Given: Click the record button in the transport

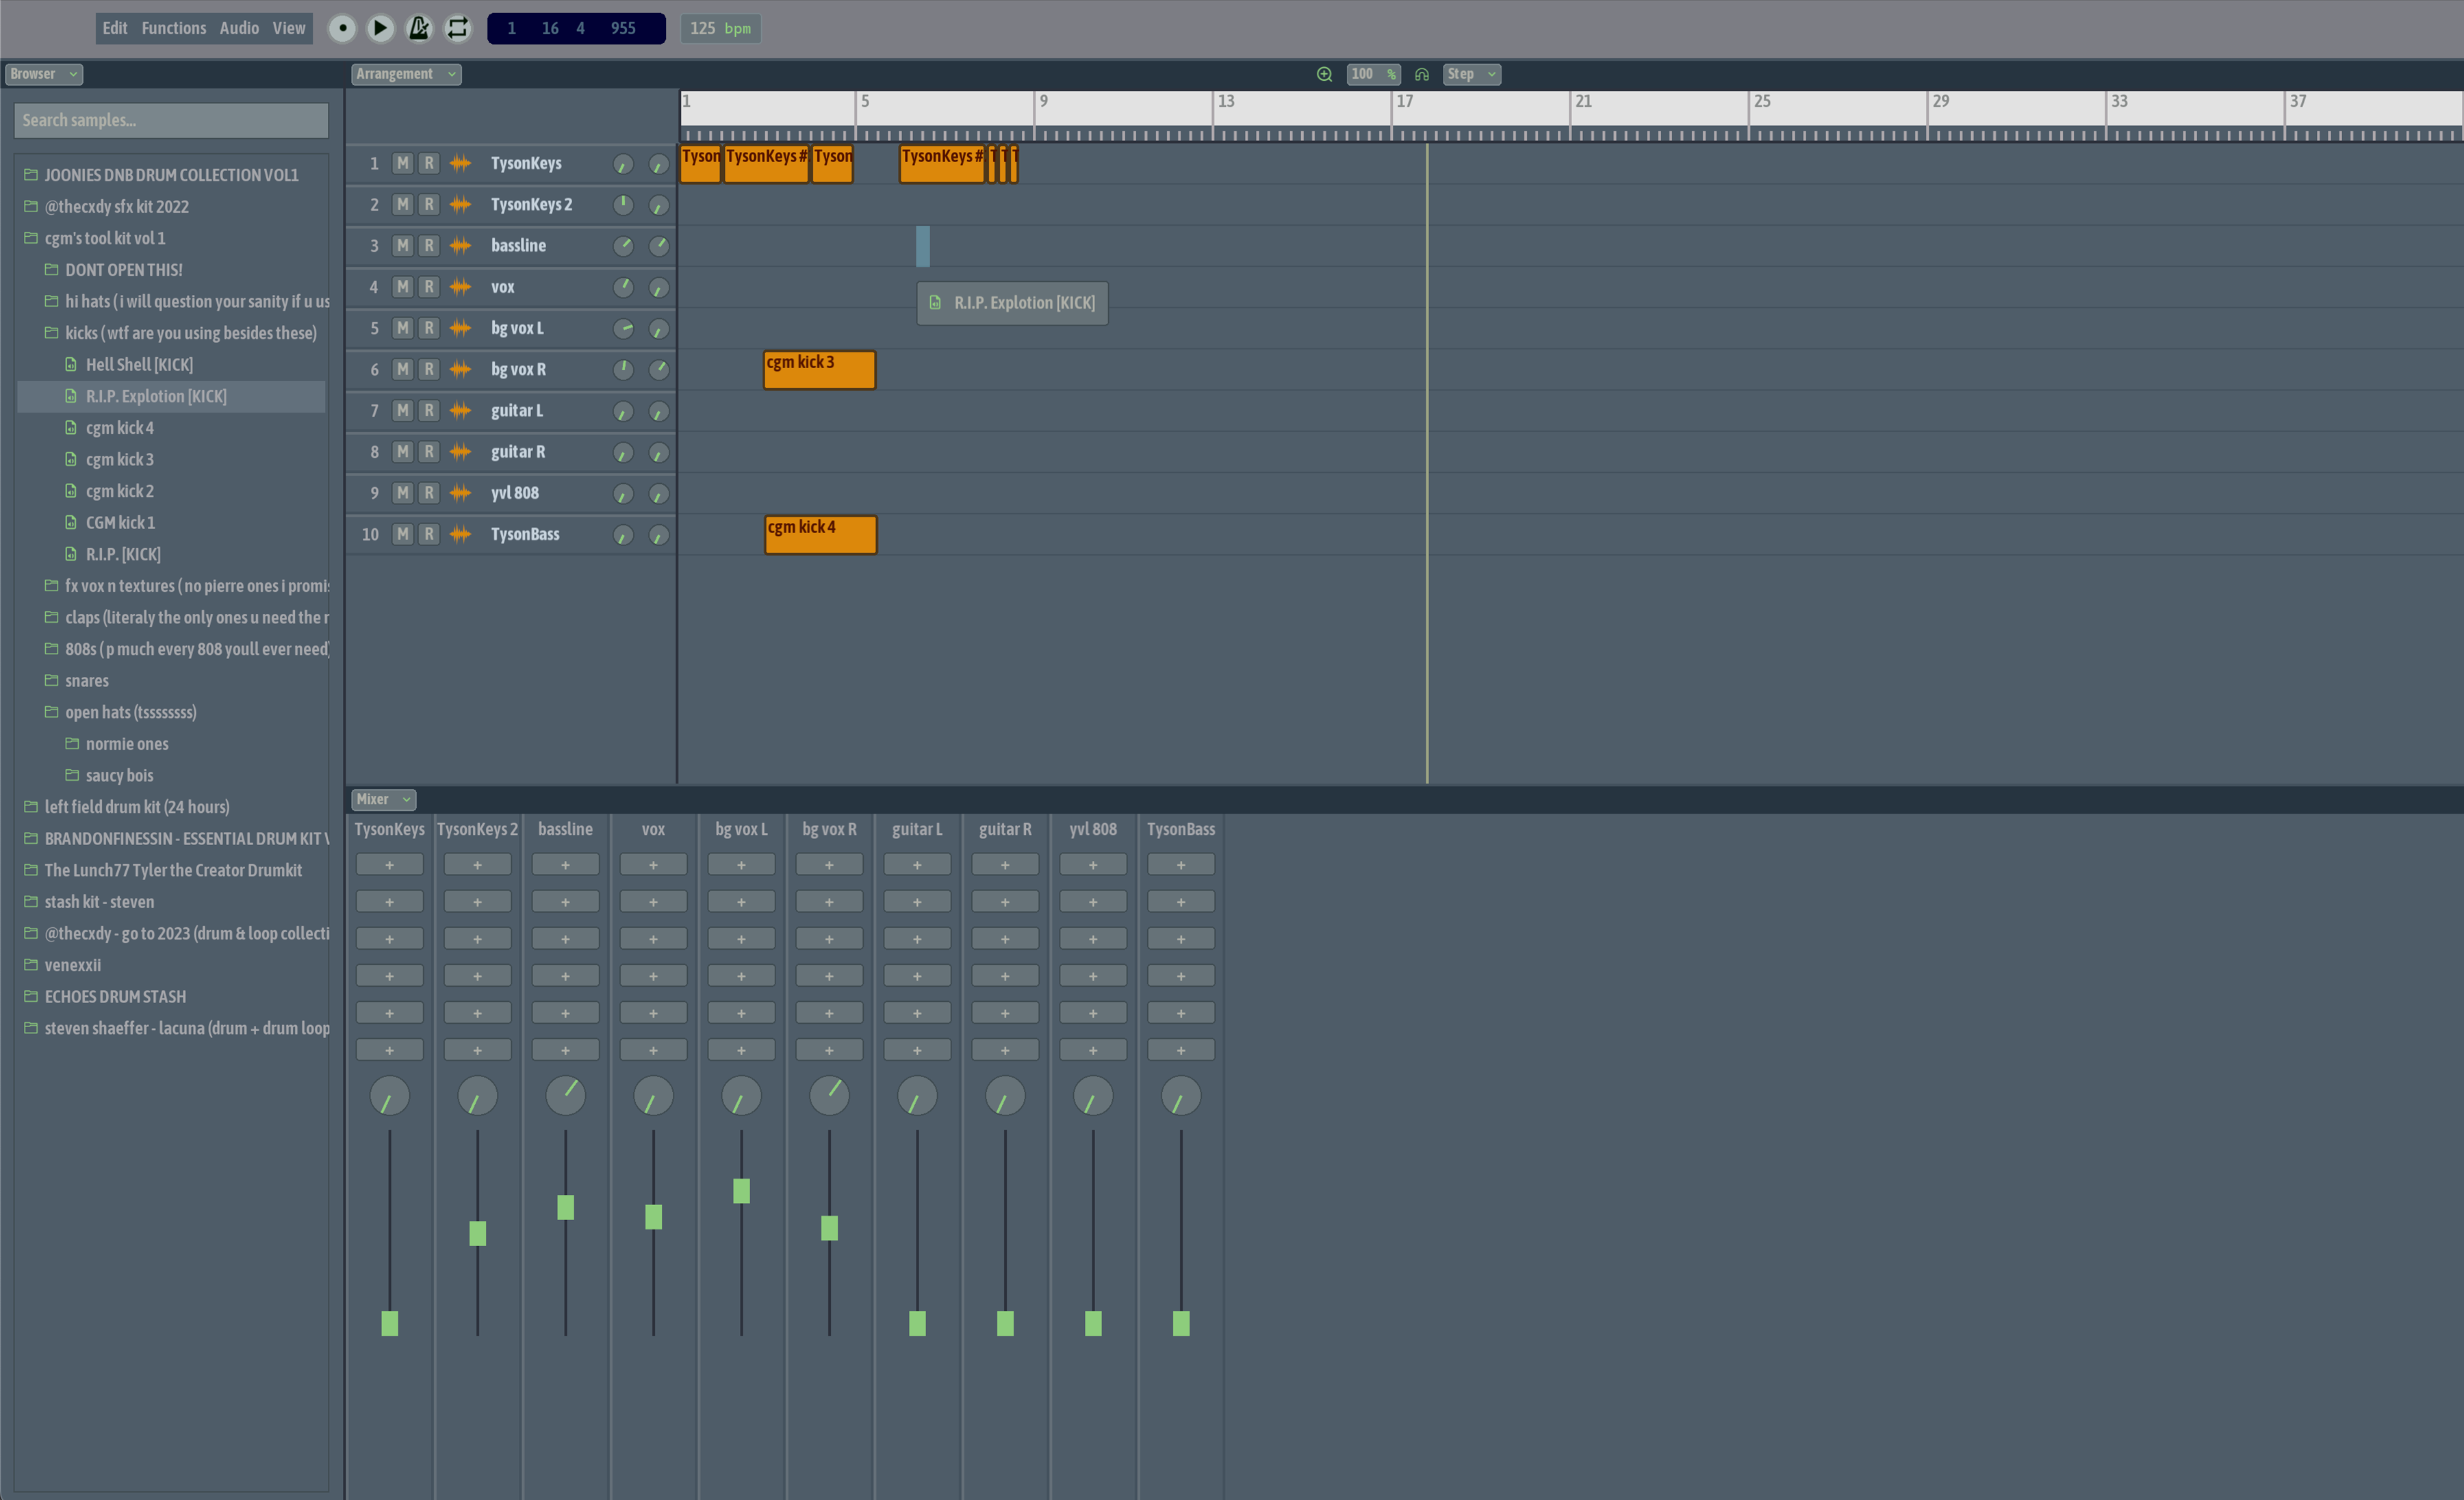Looking at the screenshot, I should [342, 28].
